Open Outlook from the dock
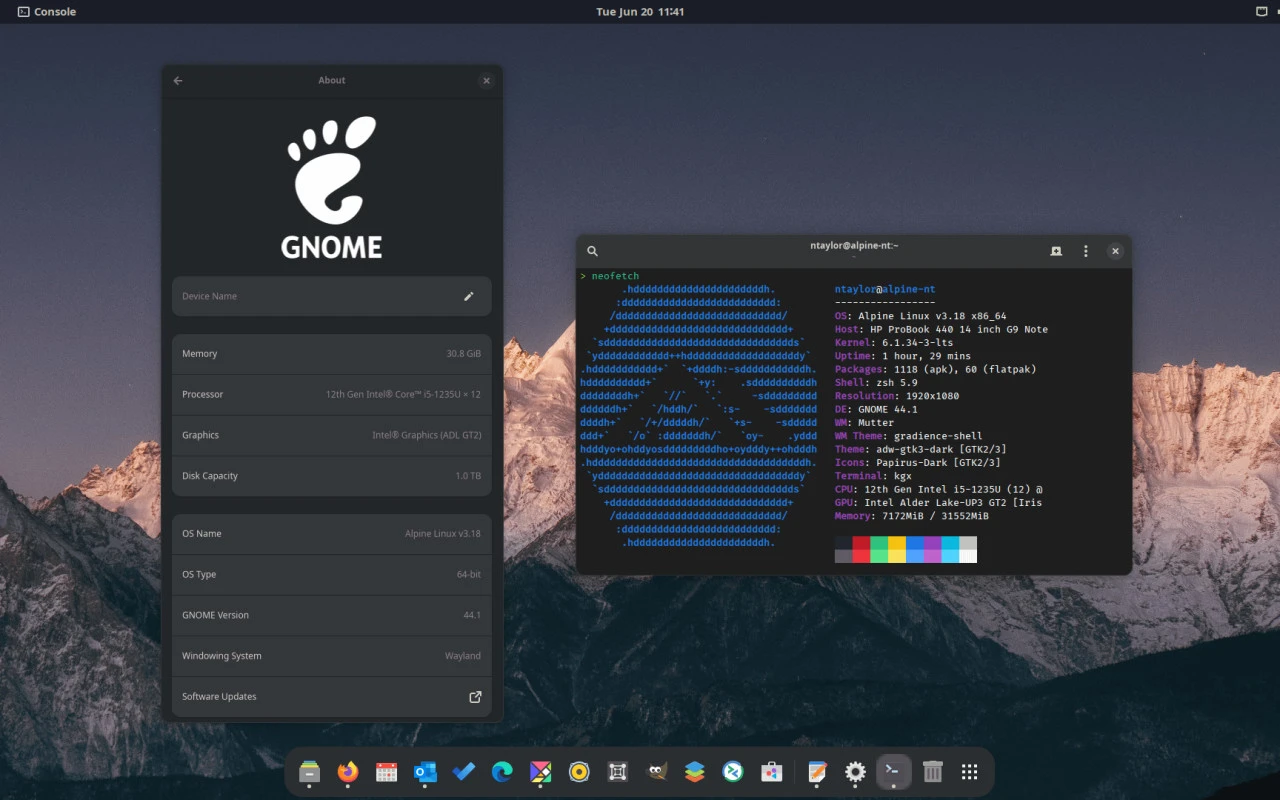 click(425, 772)
